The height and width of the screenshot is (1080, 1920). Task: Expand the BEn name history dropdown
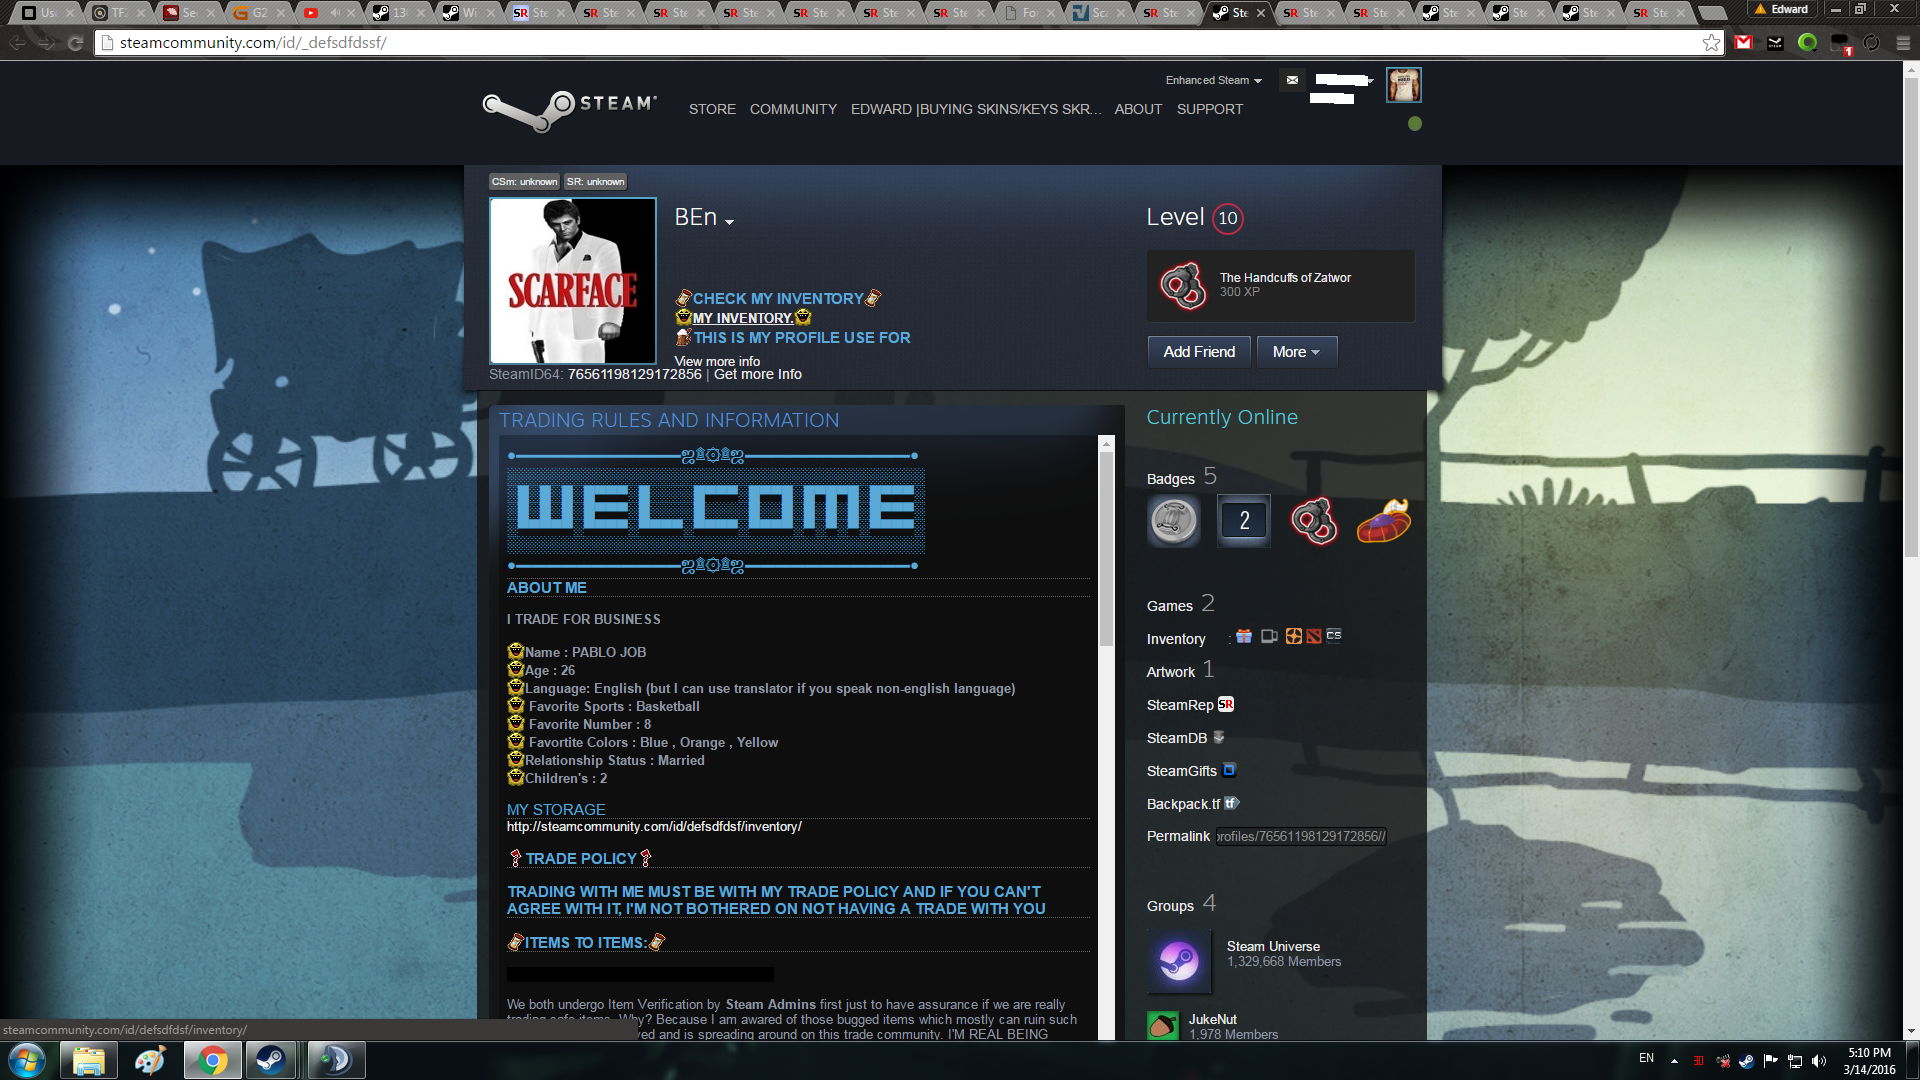pyautogui.click(x=730, y=222)
